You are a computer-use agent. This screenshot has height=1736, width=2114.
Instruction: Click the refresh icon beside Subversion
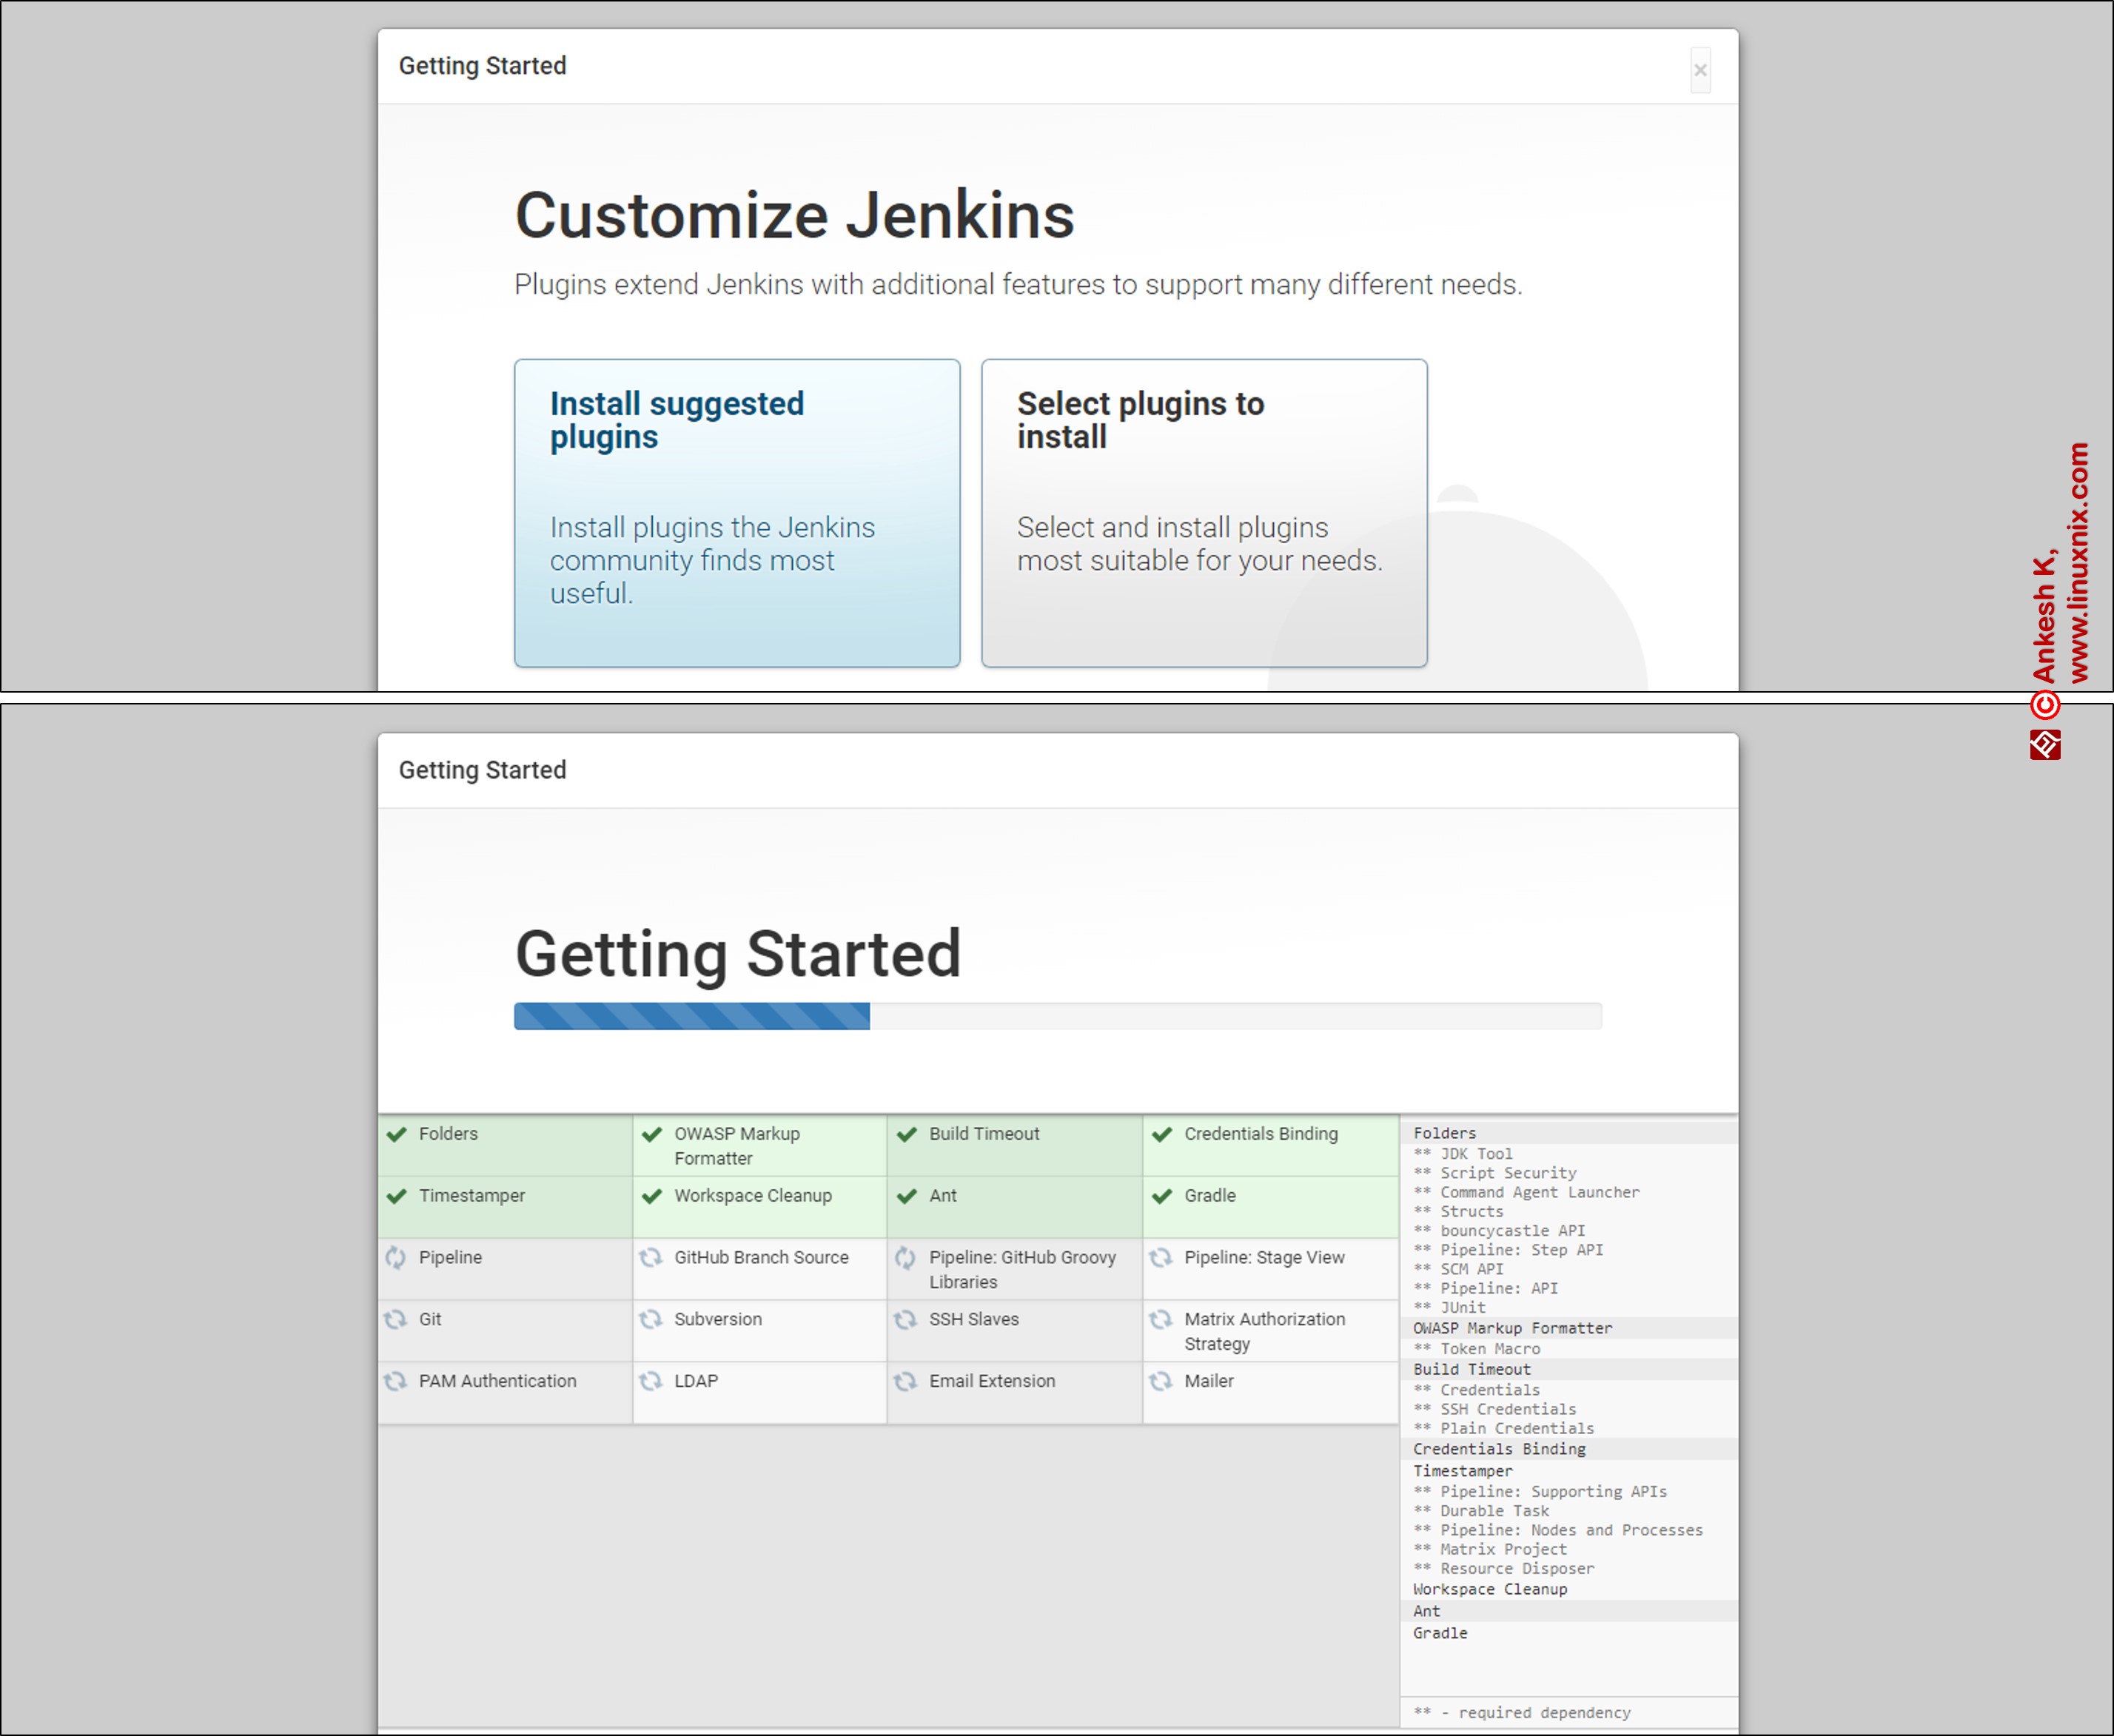[x=651, y=1319]
